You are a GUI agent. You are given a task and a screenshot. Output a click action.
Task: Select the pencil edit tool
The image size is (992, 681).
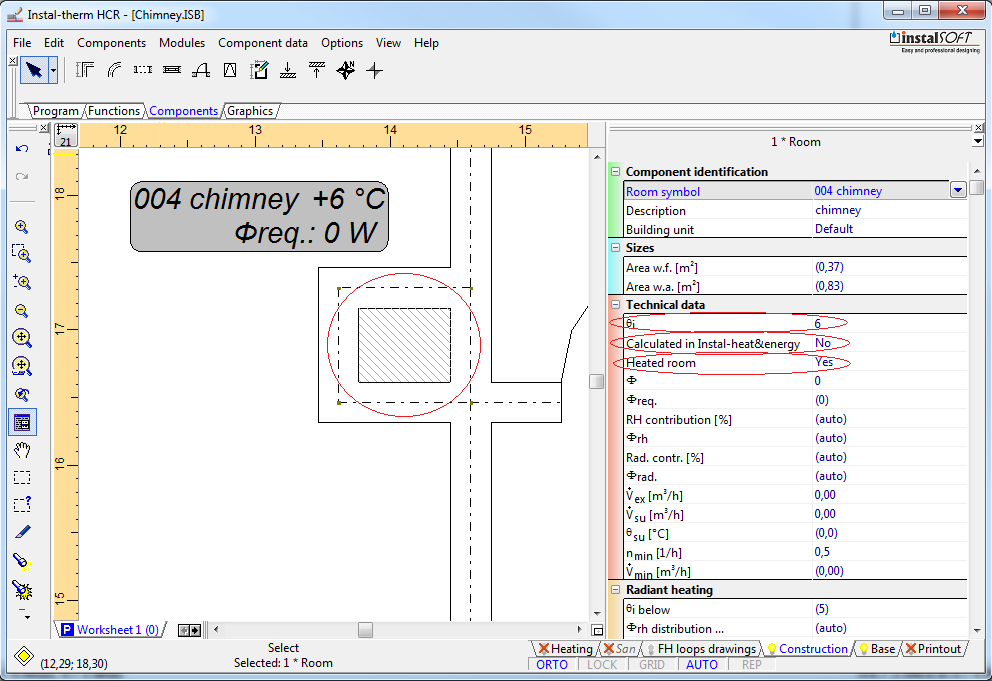(22, 532)
